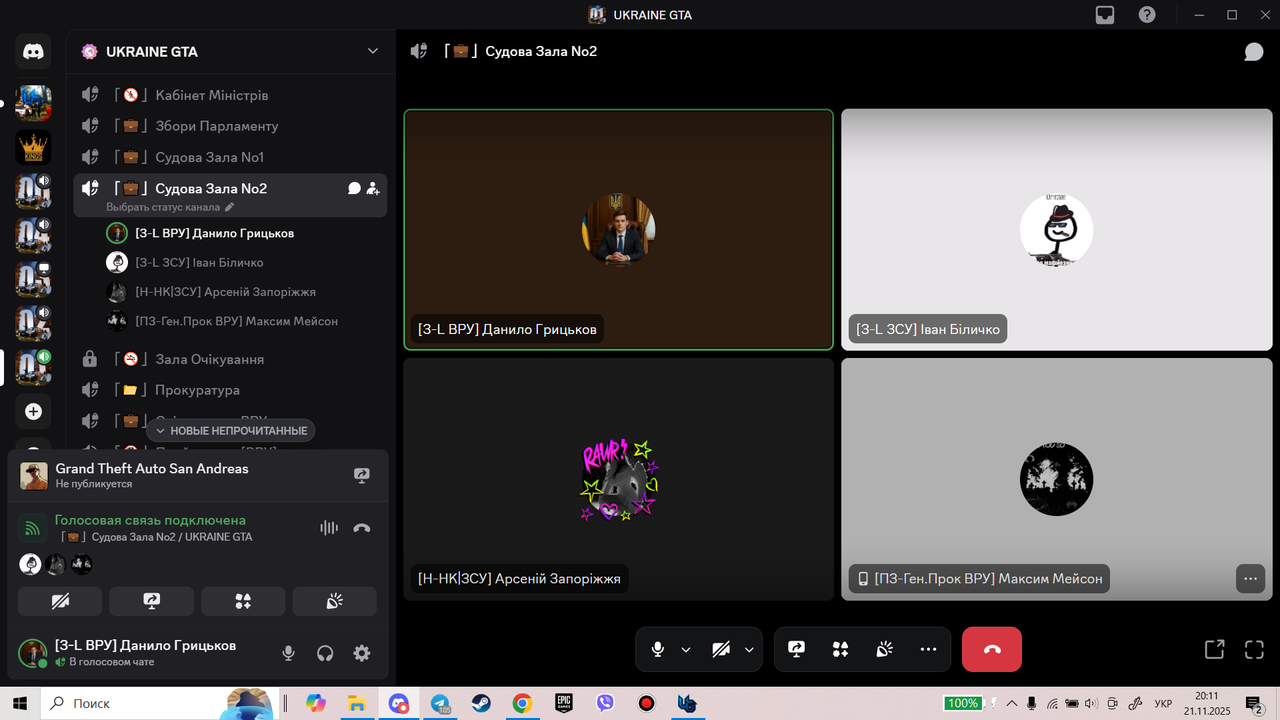The height and width of the screenshot is (720, 1280).
Task: Show chat bubble in call header
Action: [x=1254, y=52]
